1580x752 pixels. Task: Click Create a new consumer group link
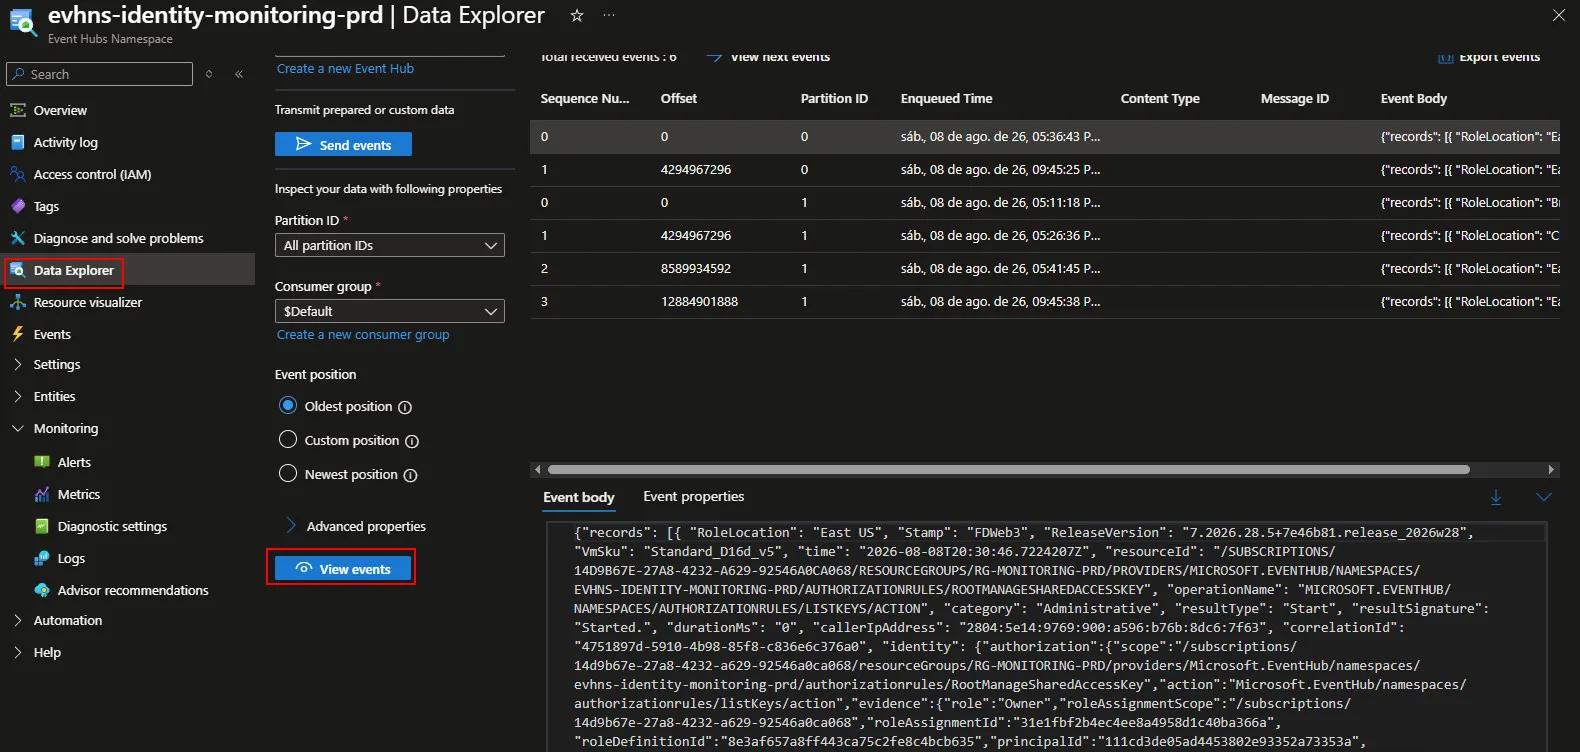(363, 335)
